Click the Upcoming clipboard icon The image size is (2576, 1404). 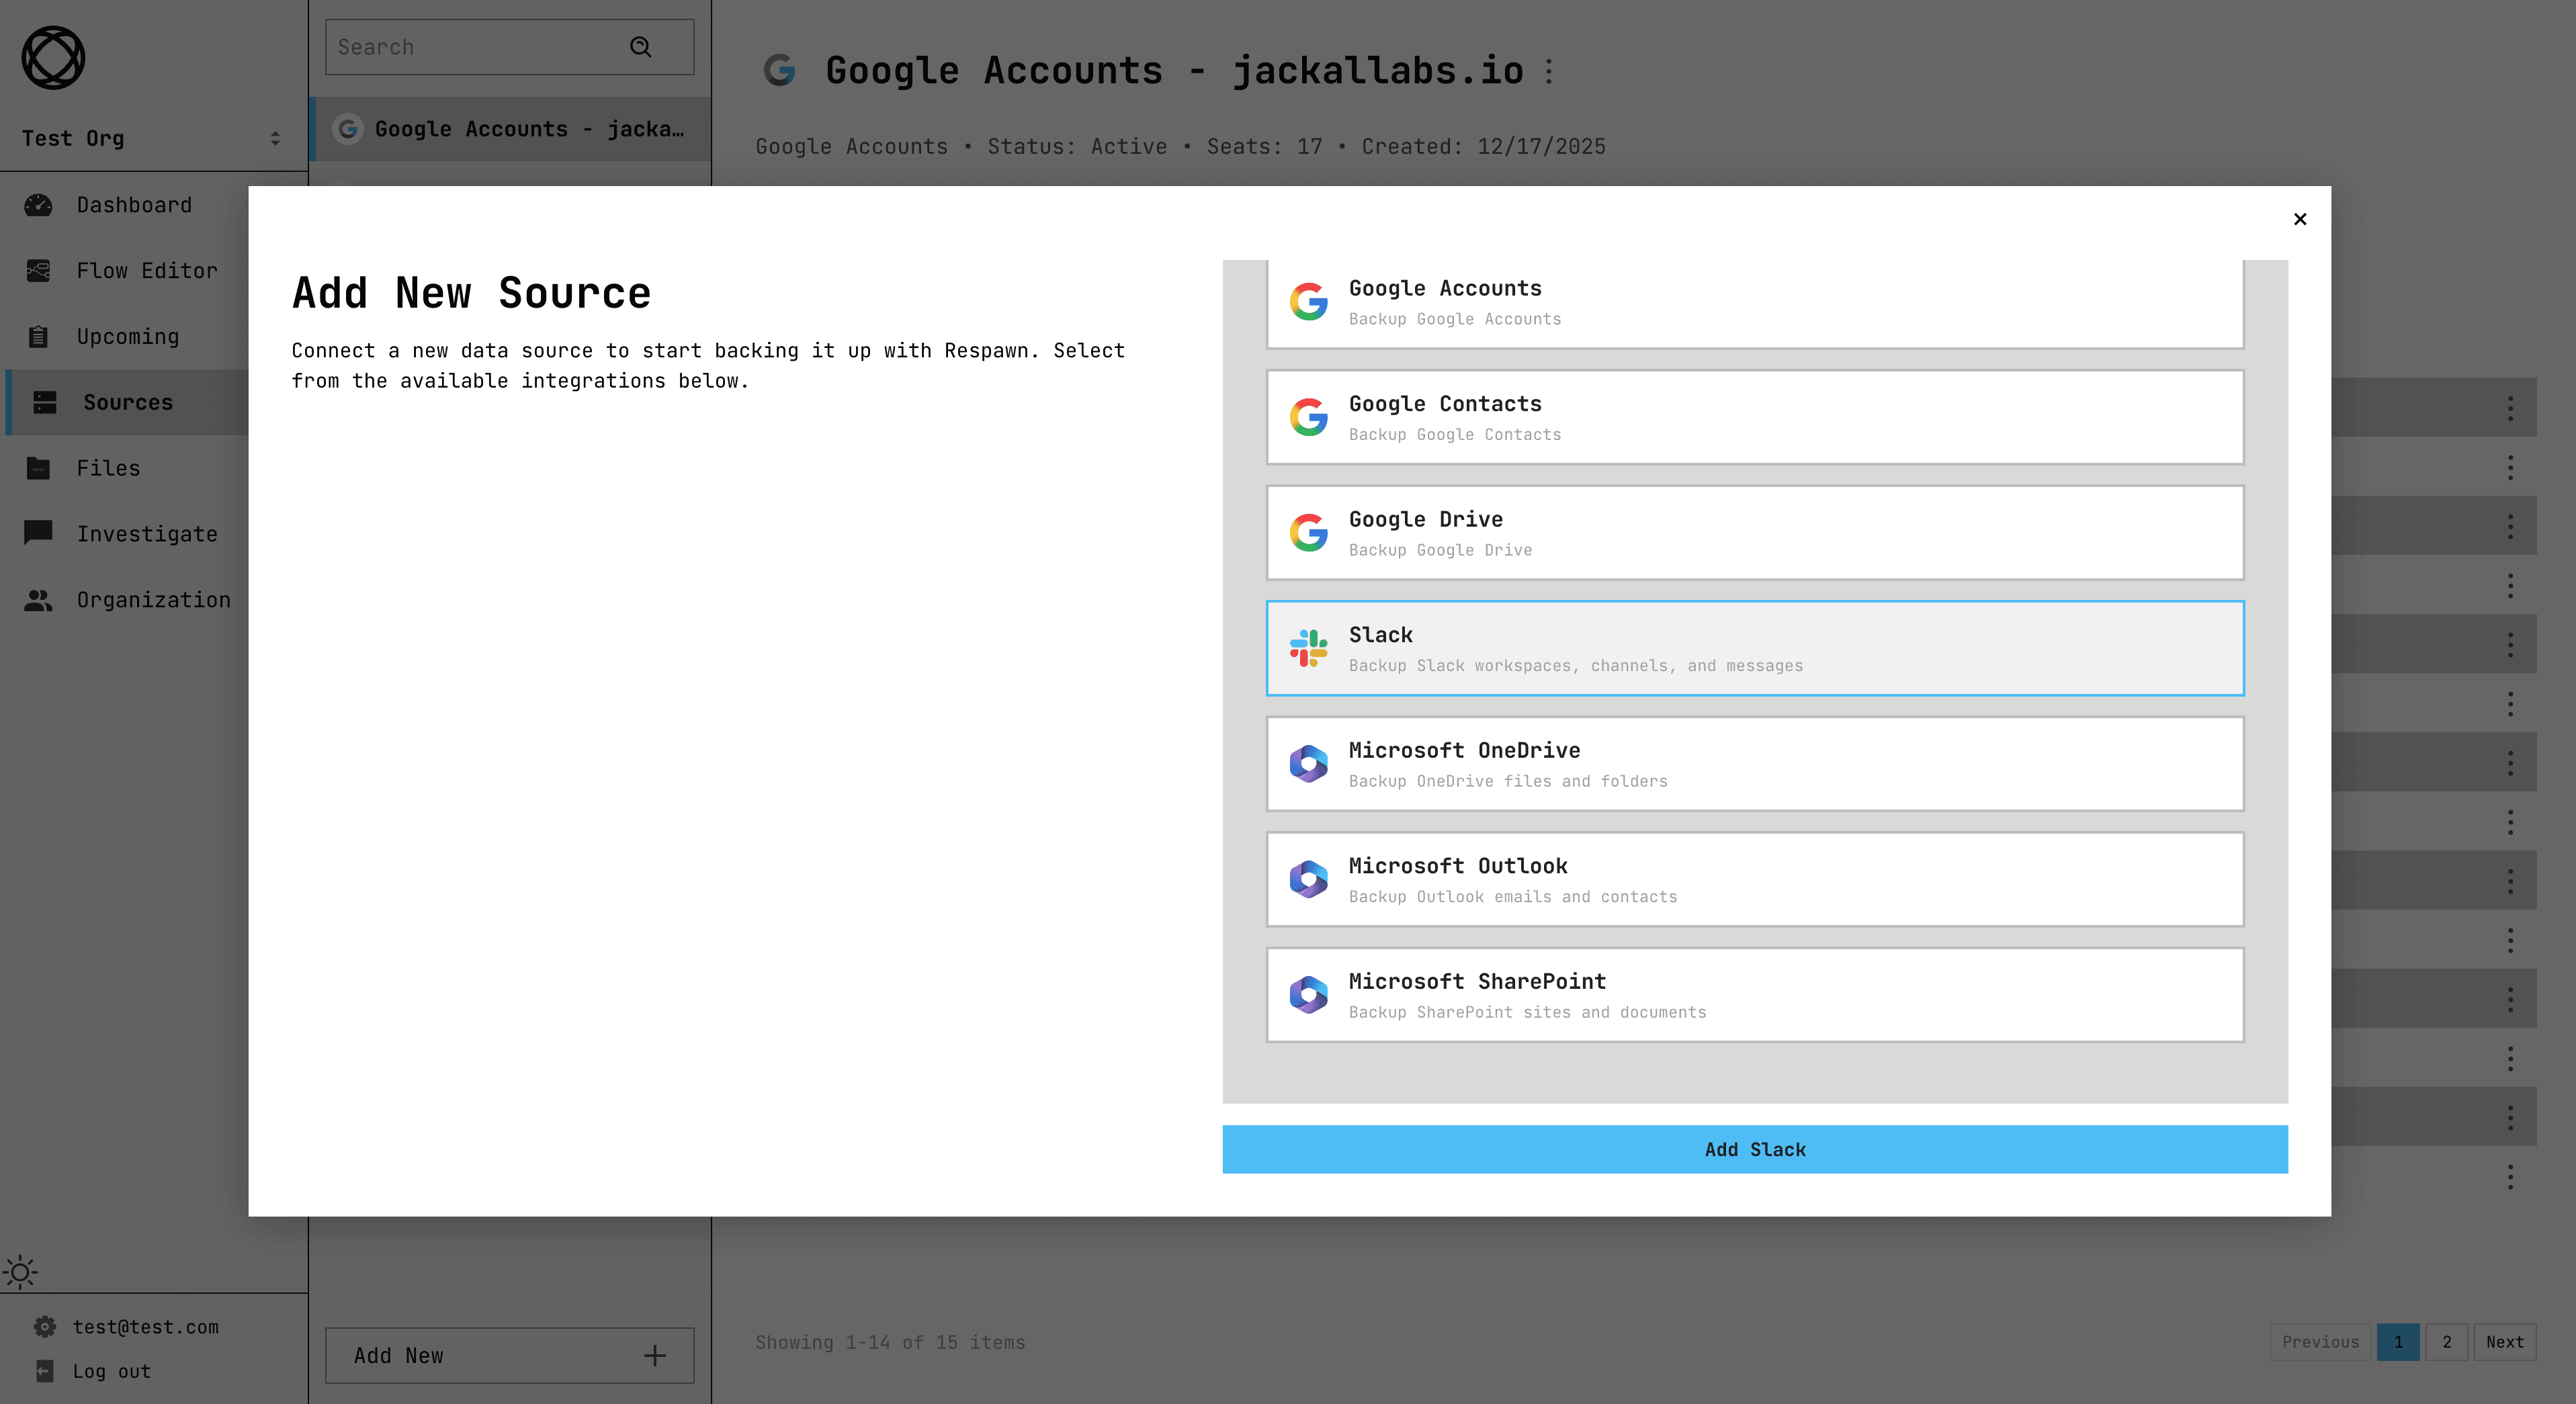(38, 337)
